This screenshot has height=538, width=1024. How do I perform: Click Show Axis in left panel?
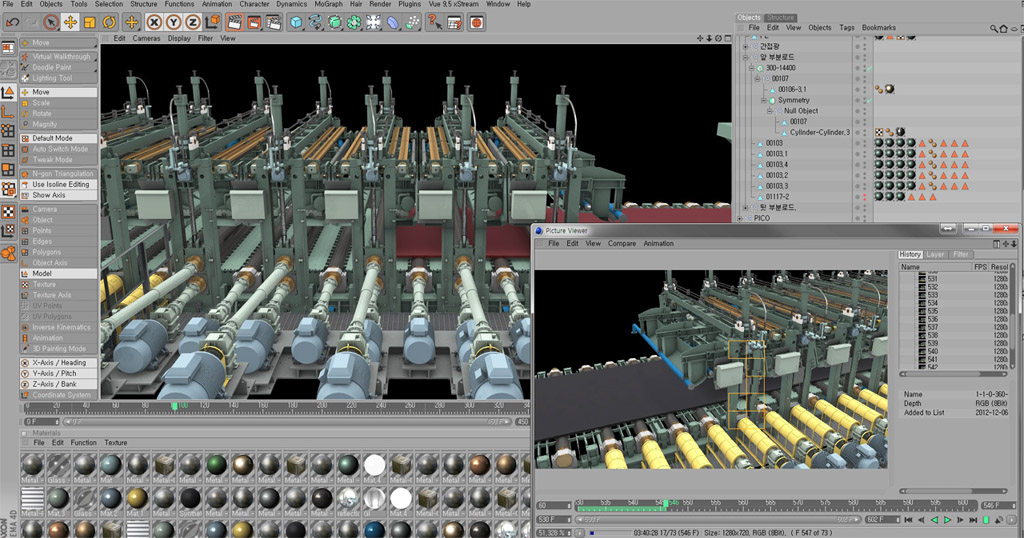click(x=59, y=195)
